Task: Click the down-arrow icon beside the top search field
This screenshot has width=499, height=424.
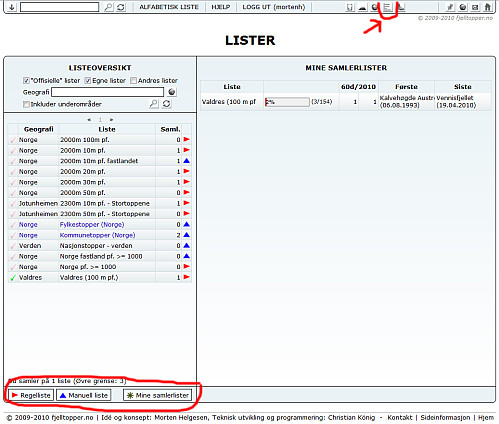Action: point(12,7)
